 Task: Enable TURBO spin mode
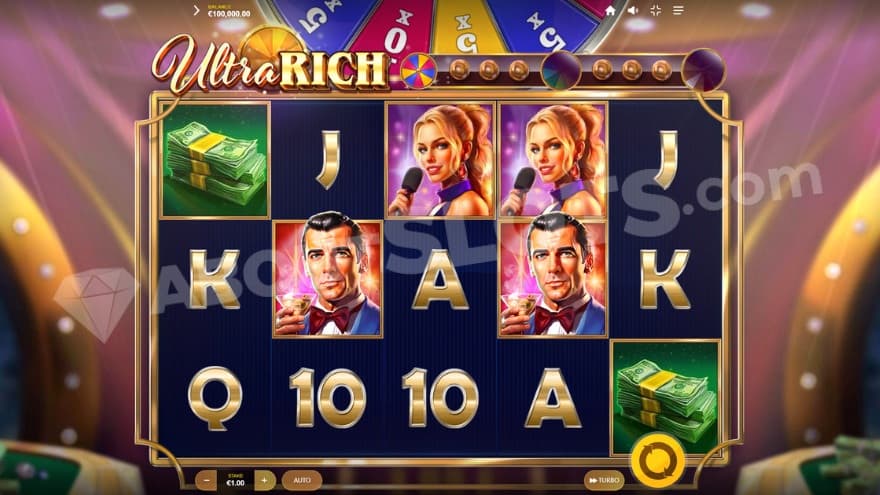coord(604,480)
